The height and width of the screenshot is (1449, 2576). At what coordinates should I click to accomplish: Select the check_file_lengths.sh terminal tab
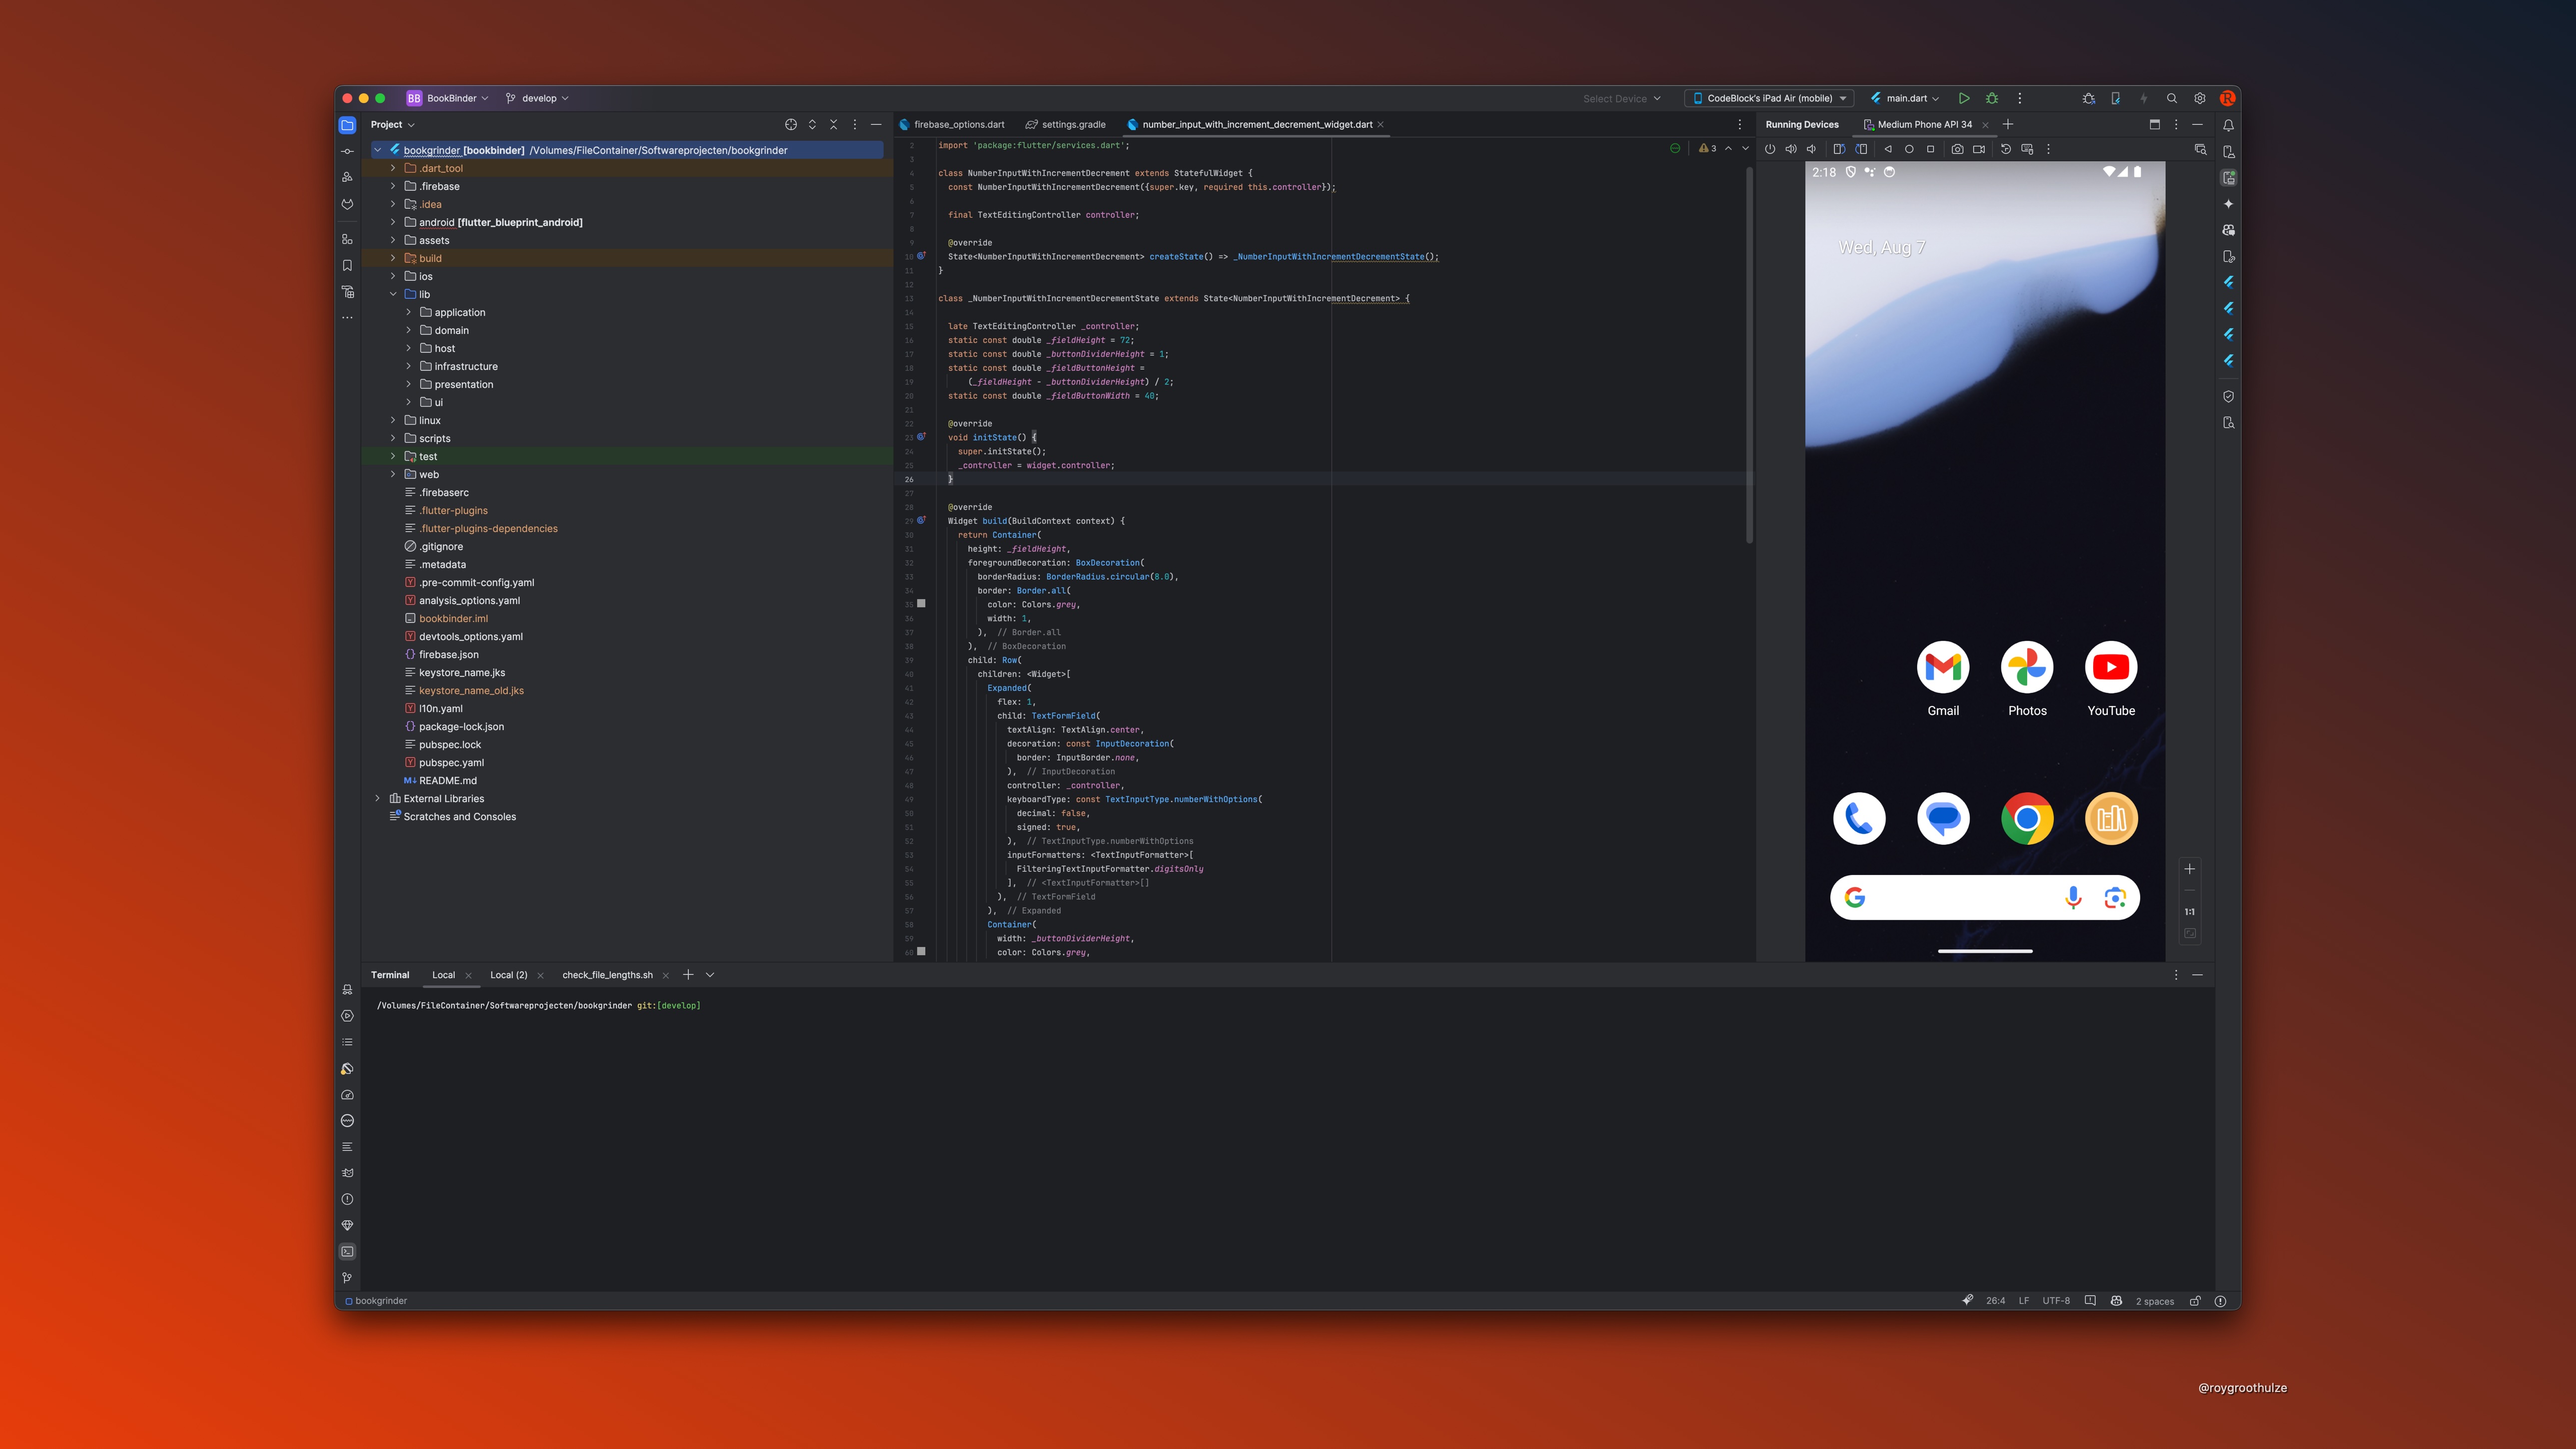607,975
